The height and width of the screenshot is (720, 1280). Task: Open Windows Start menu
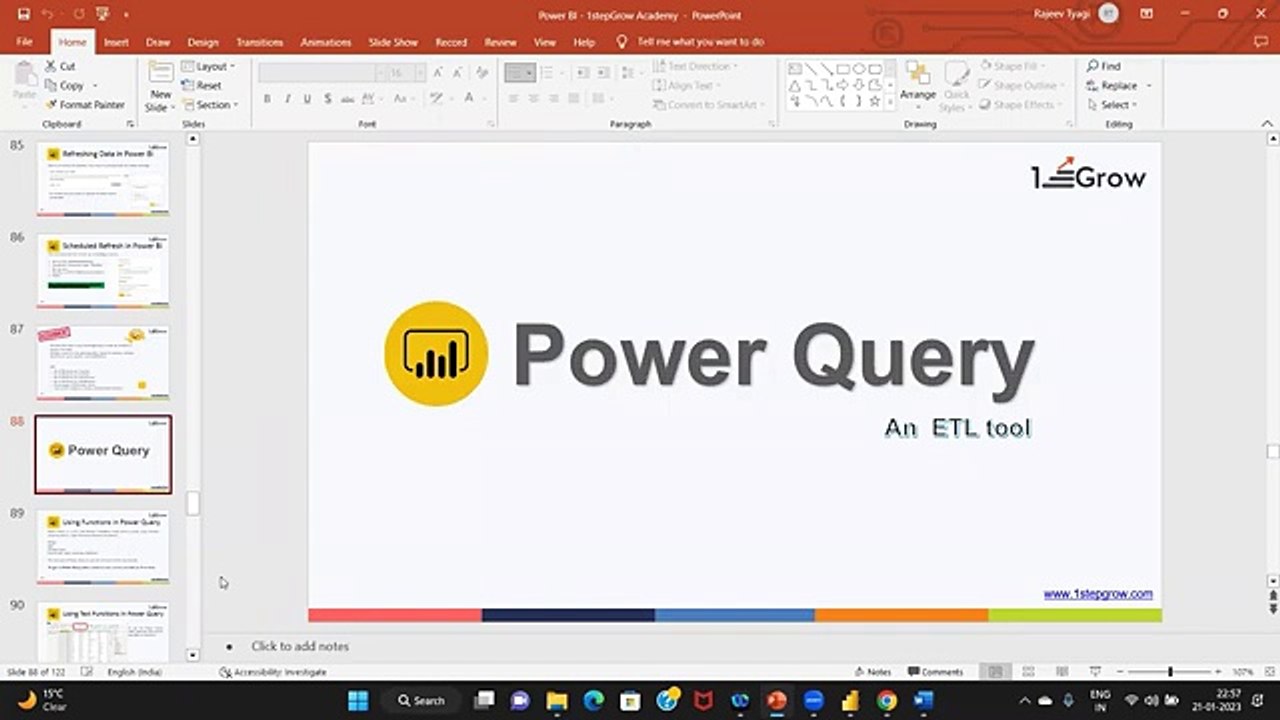pos(358,700)
